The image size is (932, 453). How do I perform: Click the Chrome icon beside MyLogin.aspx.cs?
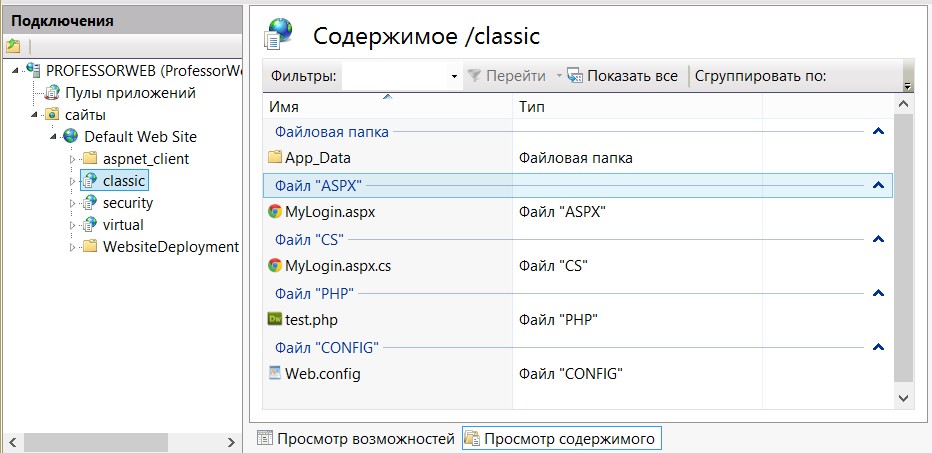pyautogui.click(x=275, y=265)
